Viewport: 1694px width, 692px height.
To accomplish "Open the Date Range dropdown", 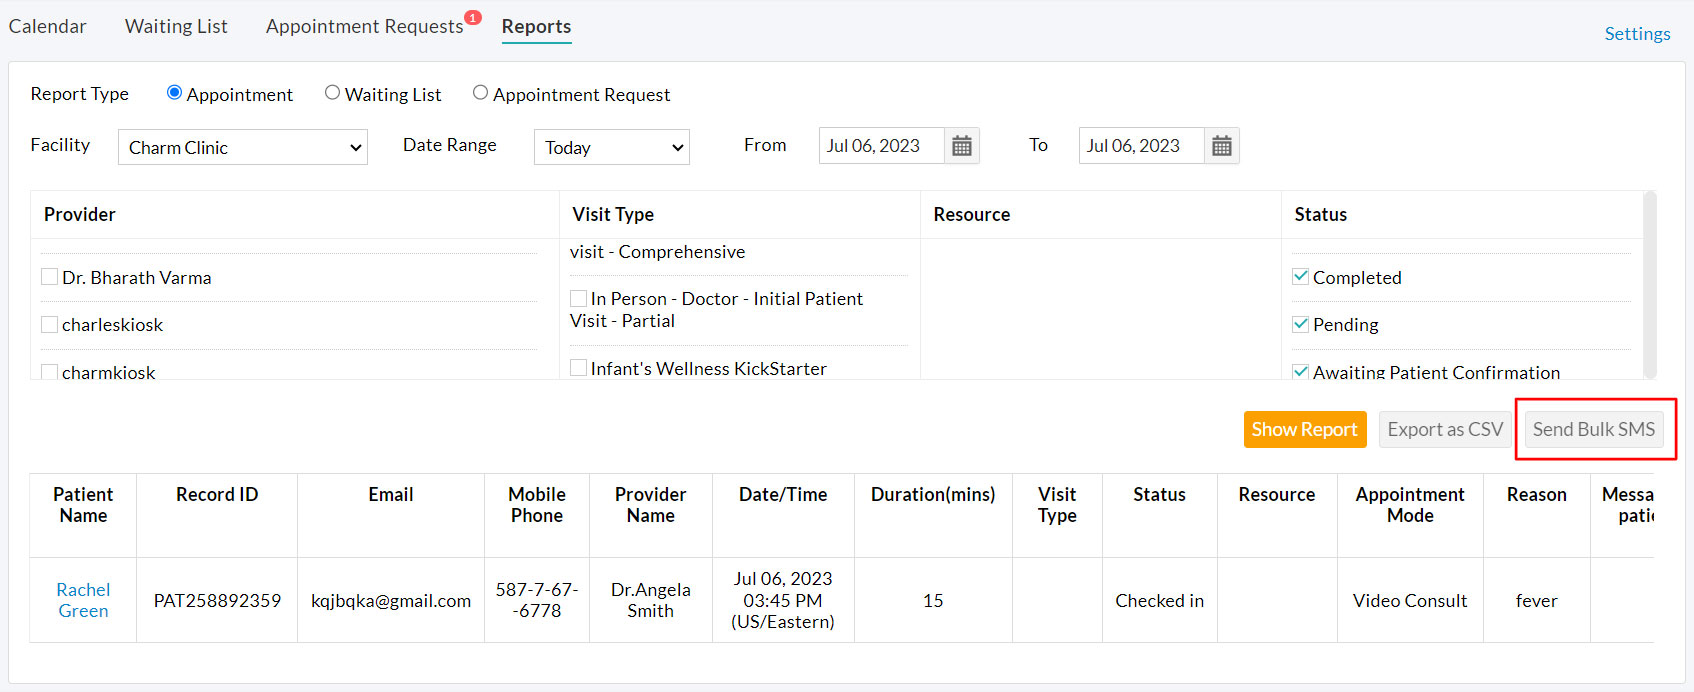I will (x=612, y=147).
